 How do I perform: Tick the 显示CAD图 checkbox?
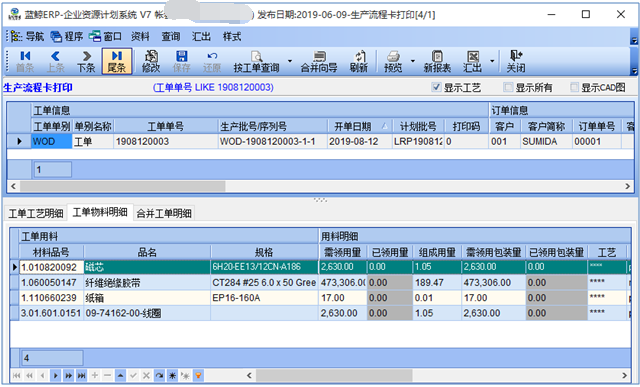point(574,87)
